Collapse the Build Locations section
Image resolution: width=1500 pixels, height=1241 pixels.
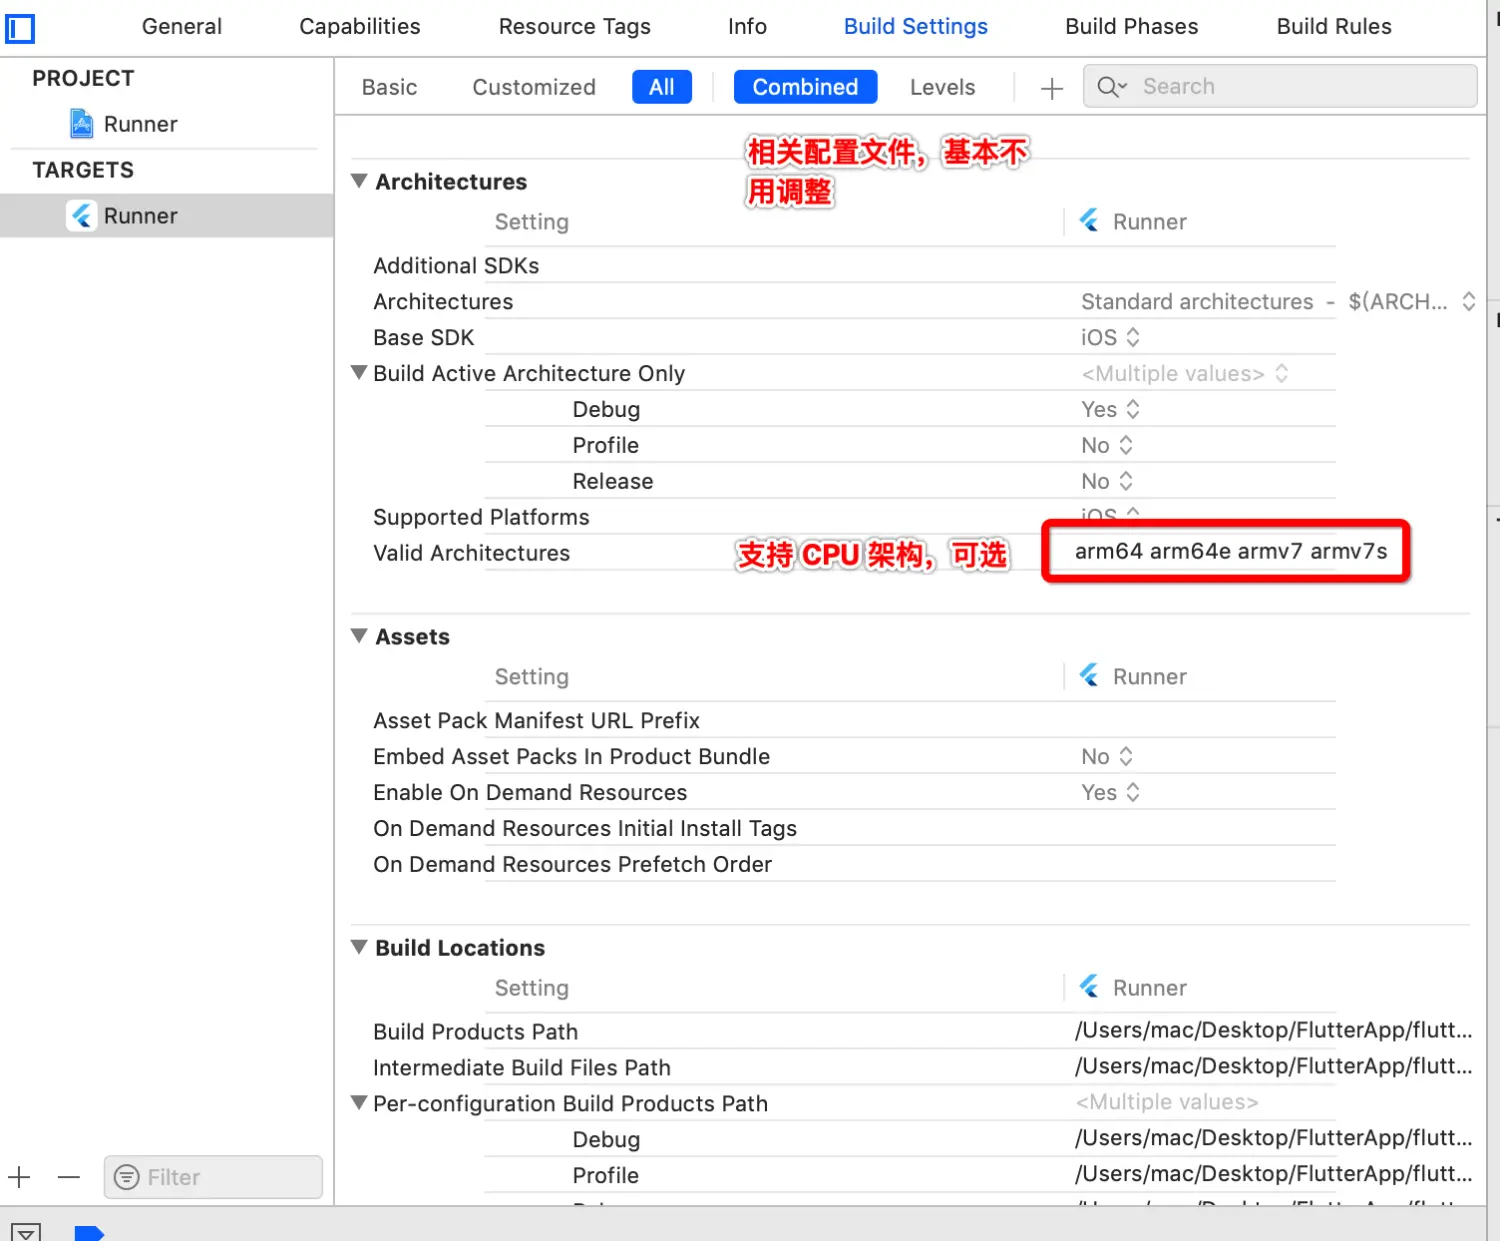(359, 947)
